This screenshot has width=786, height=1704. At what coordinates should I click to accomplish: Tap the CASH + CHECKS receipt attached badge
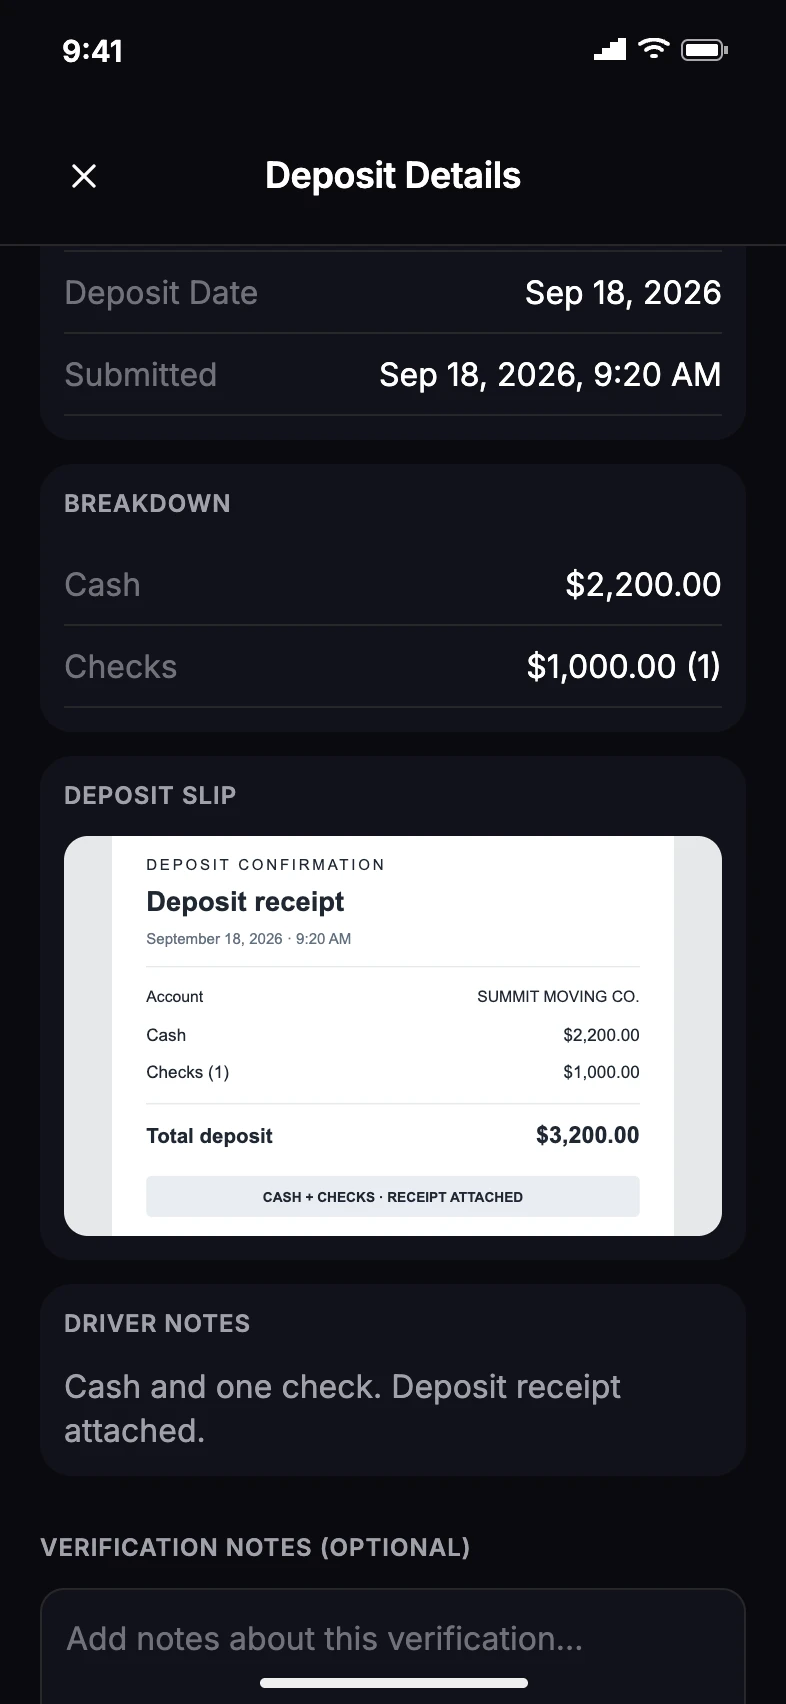click(393, 1196)
